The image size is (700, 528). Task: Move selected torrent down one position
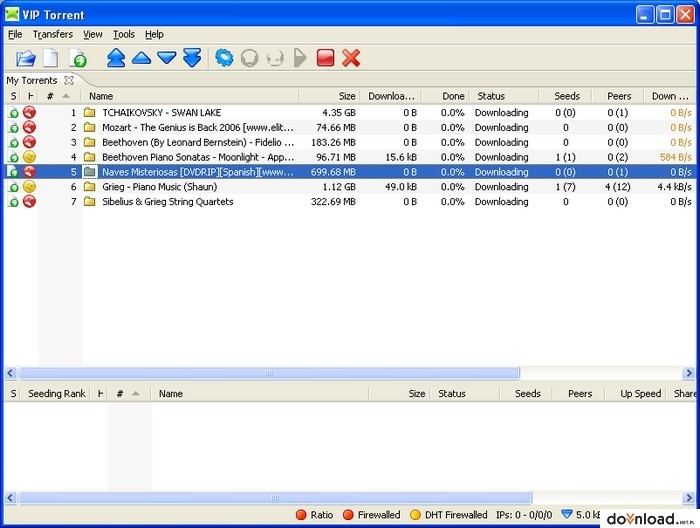167,58
